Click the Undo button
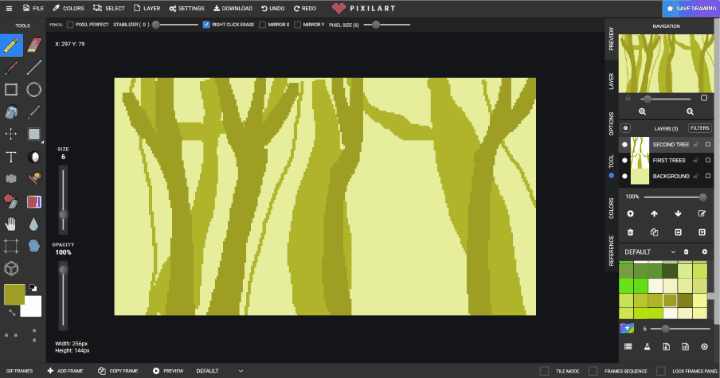This screenshot has width=720, height=378. click(x=273, y=8)
